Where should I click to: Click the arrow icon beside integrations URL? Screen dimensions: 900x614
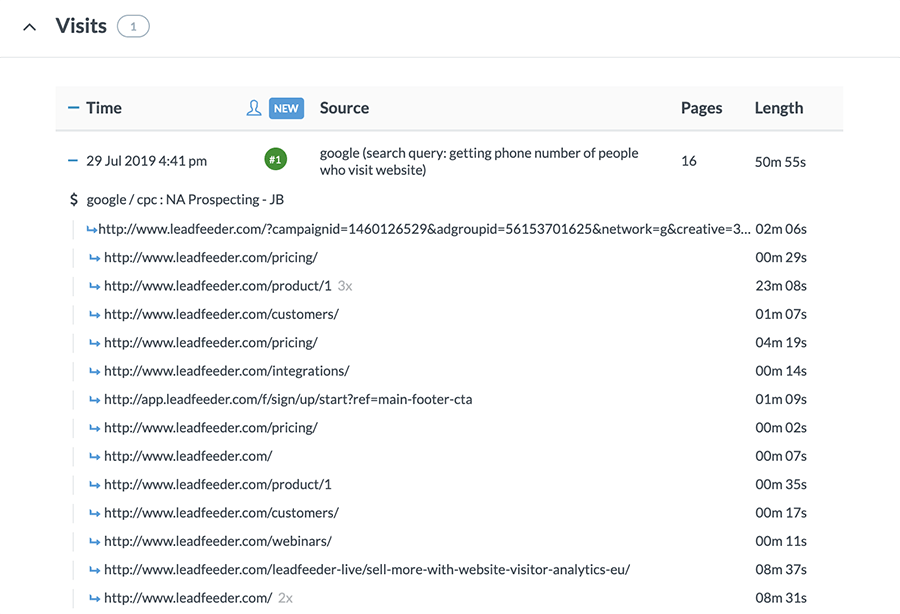click(94, 372)
